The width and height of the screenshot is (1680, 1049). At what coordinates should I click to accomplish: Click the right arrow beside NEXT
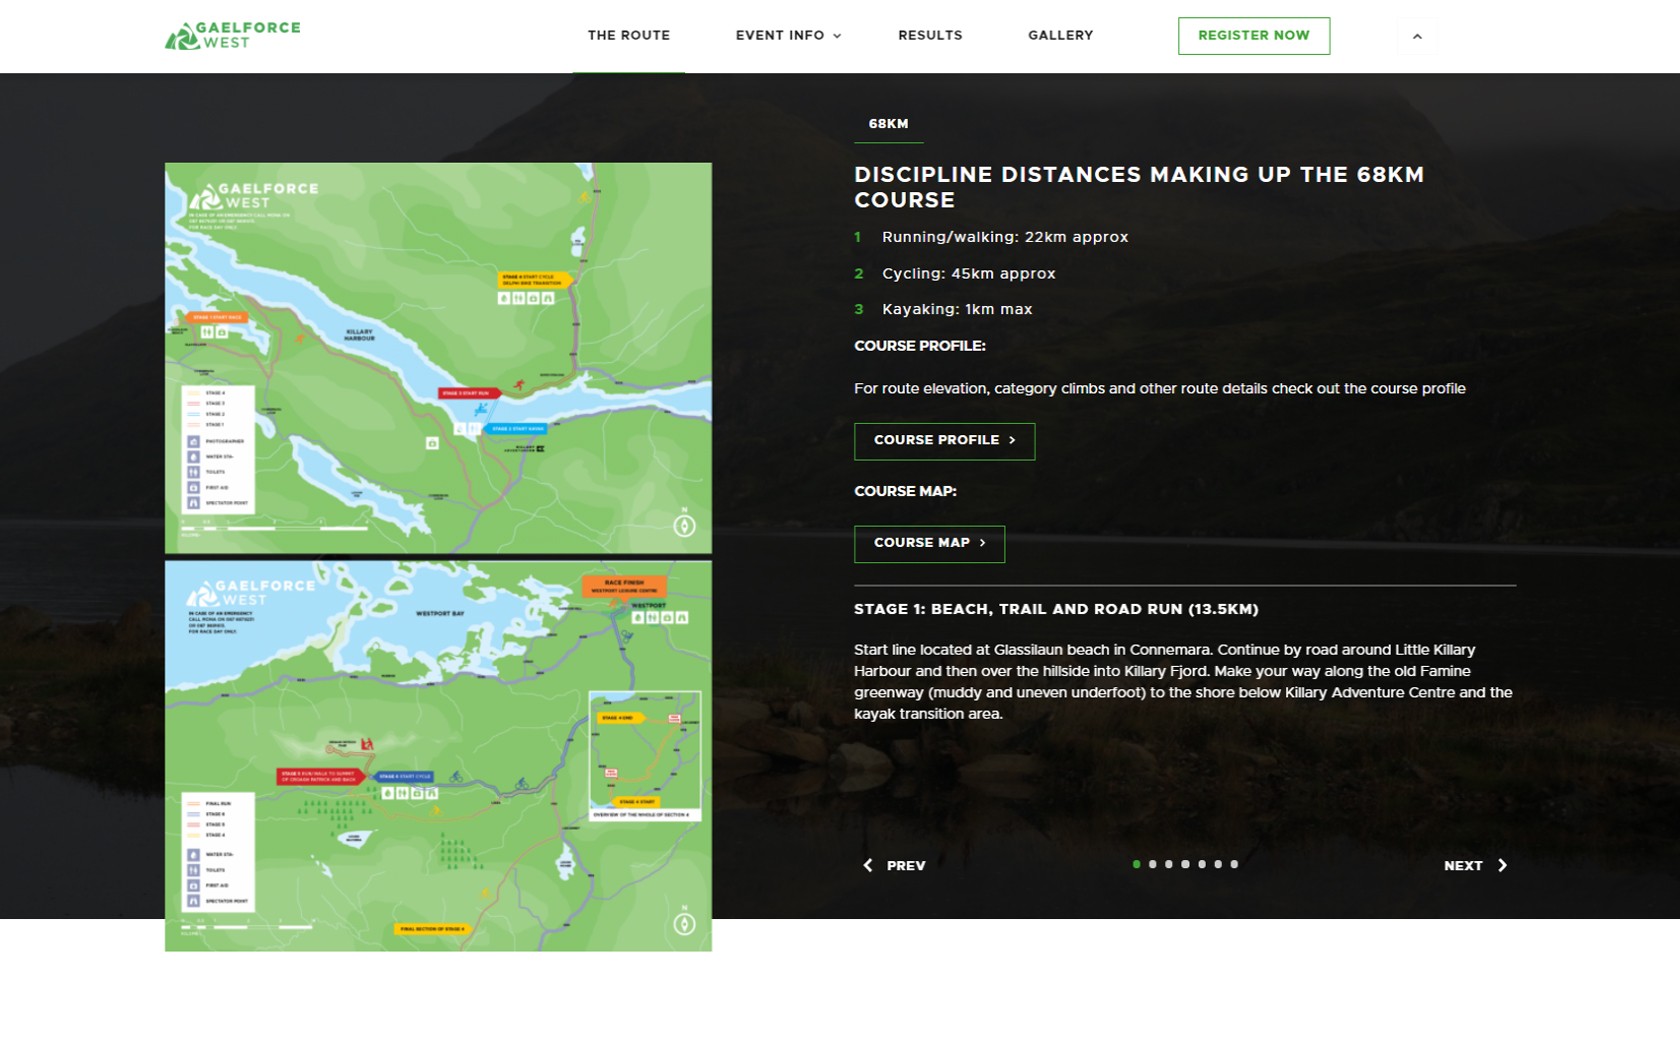tap(1501, 865)
